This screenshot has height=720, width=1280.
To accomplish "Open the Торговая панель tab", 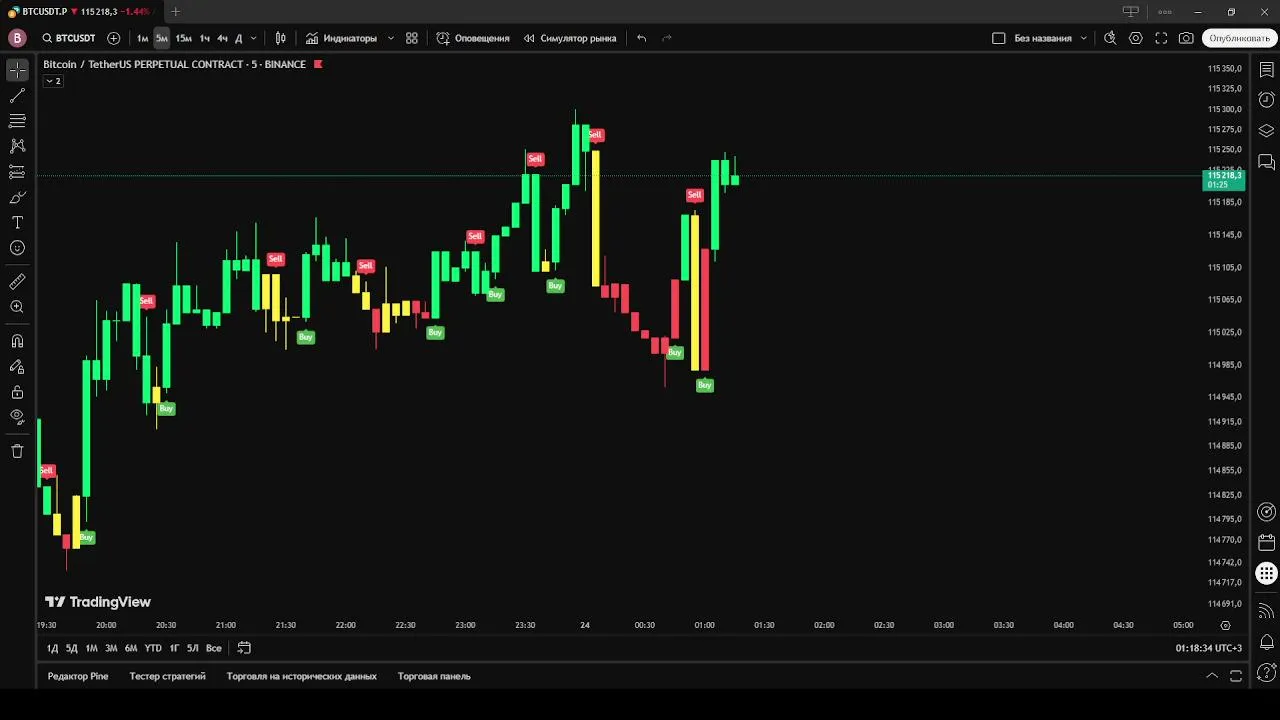I will 434,676.
